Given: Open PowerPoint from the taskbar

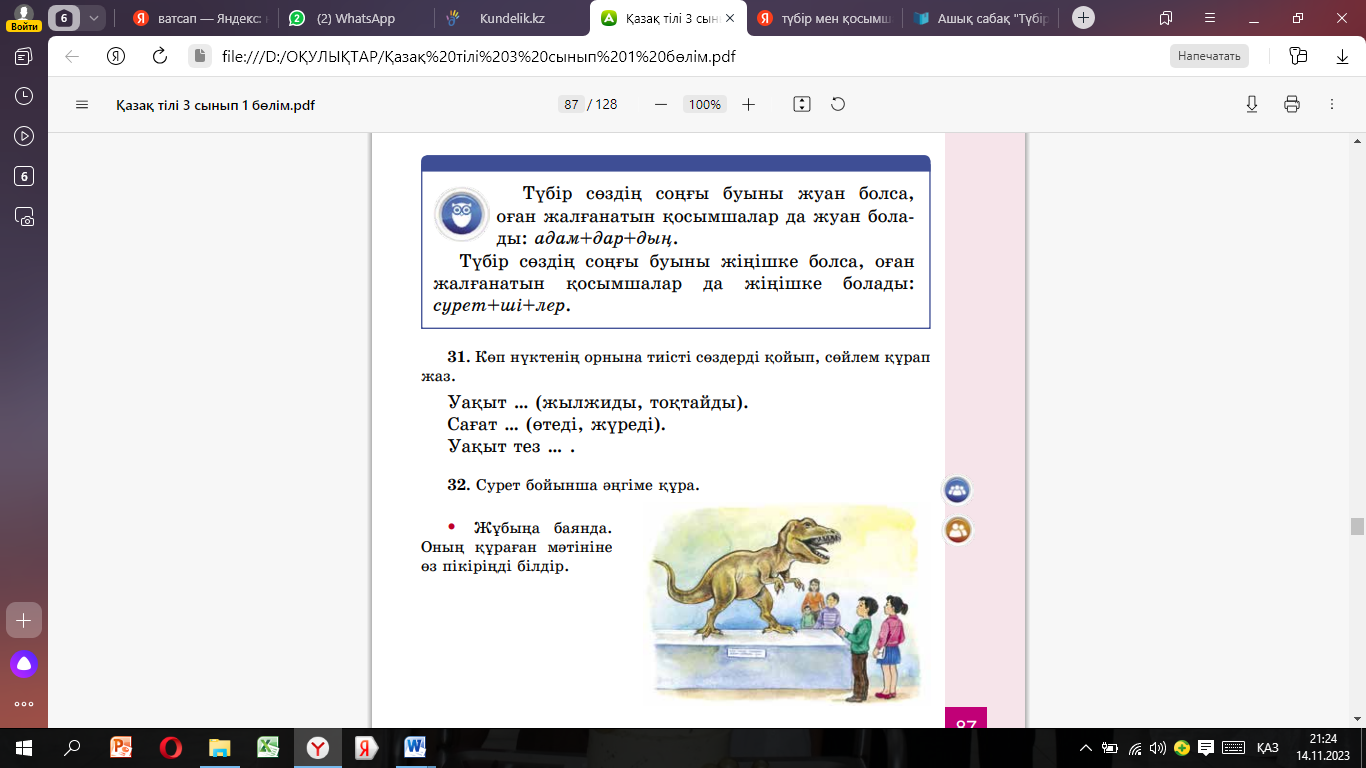Looking at the screenshot, I should coord(121,747).
